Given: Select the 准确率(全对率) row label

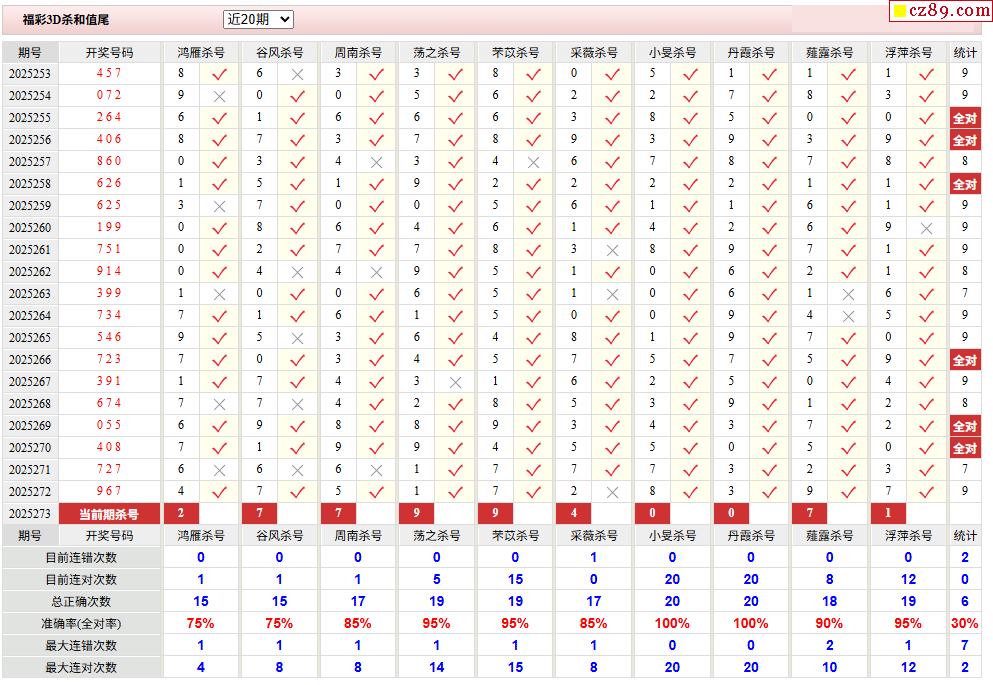Looking at the screenshot, I should point(81,623).
